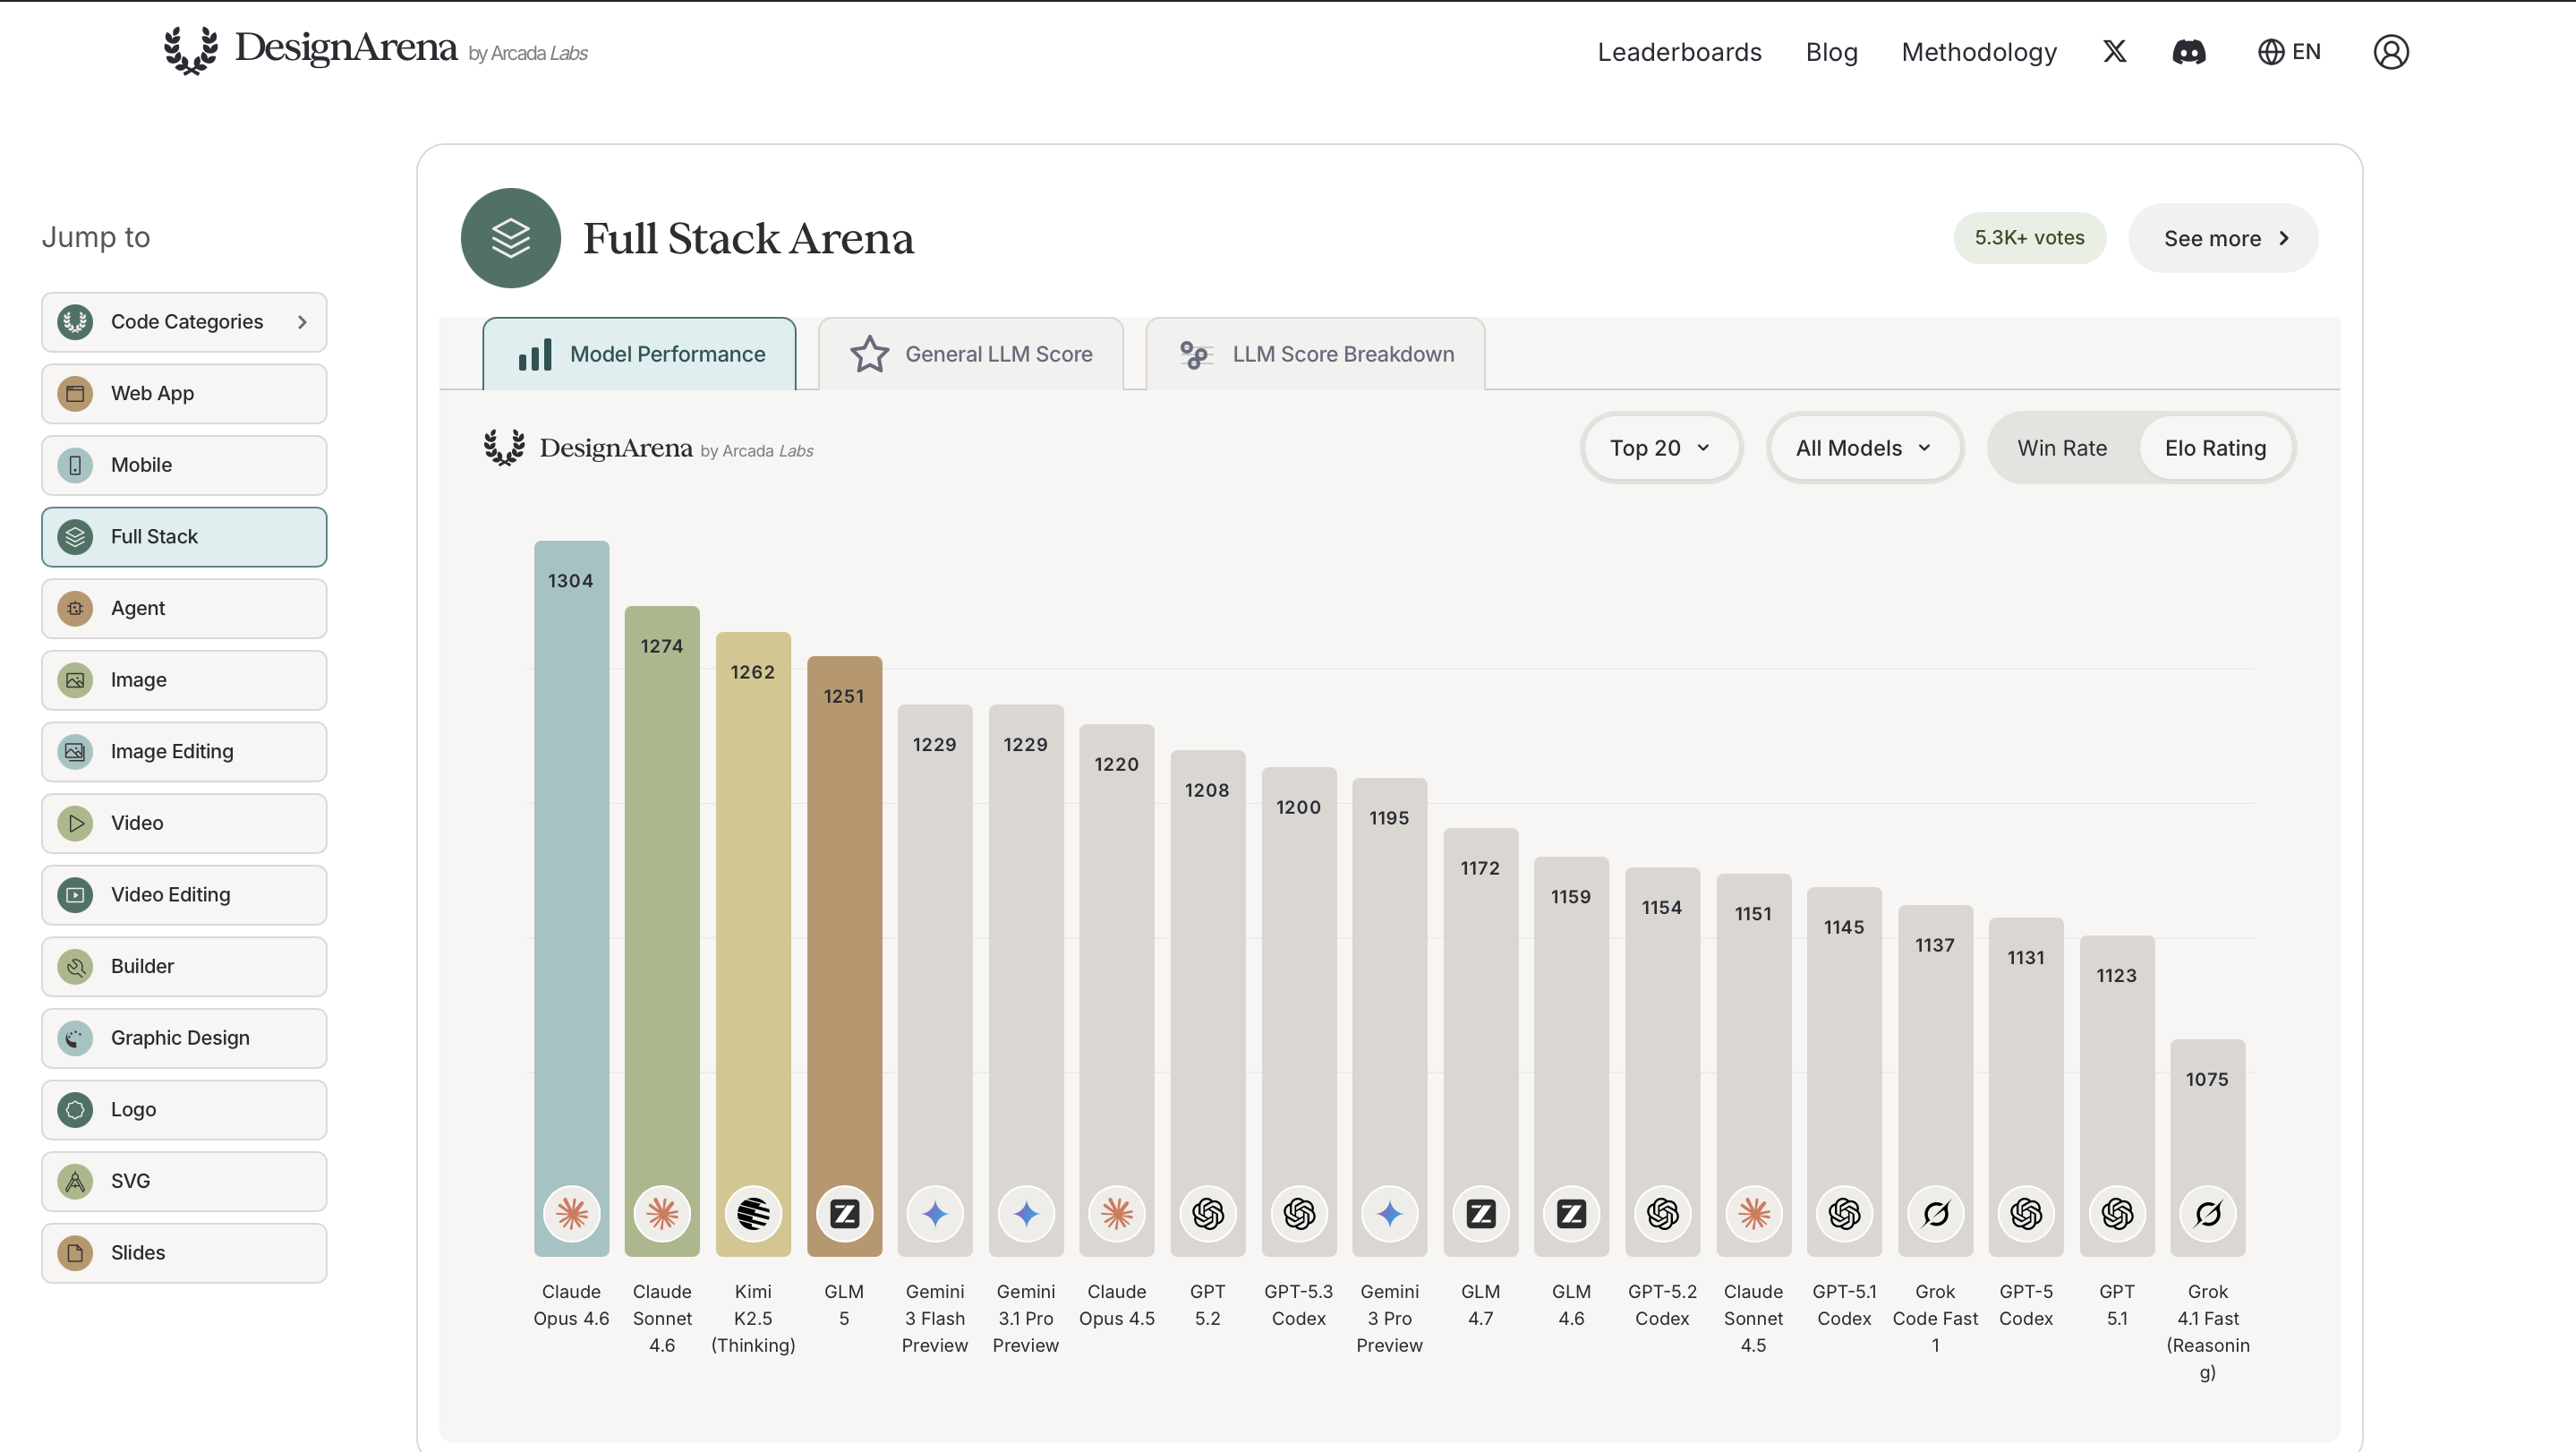2576x1452 pixels.
Task: Open the Methodology link
Action: tap(1978, 52)
